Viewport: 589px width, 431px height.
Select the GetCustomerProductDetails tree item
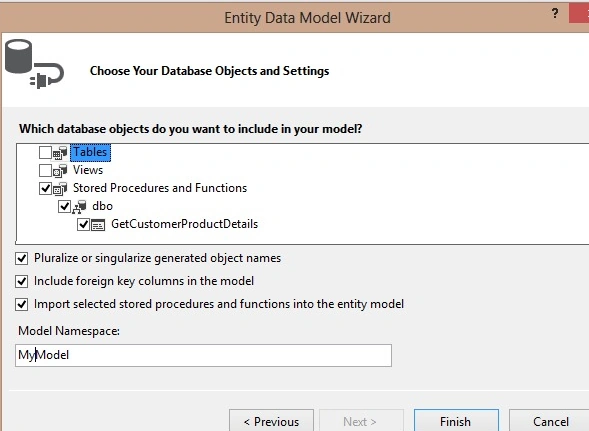point(184,224)
